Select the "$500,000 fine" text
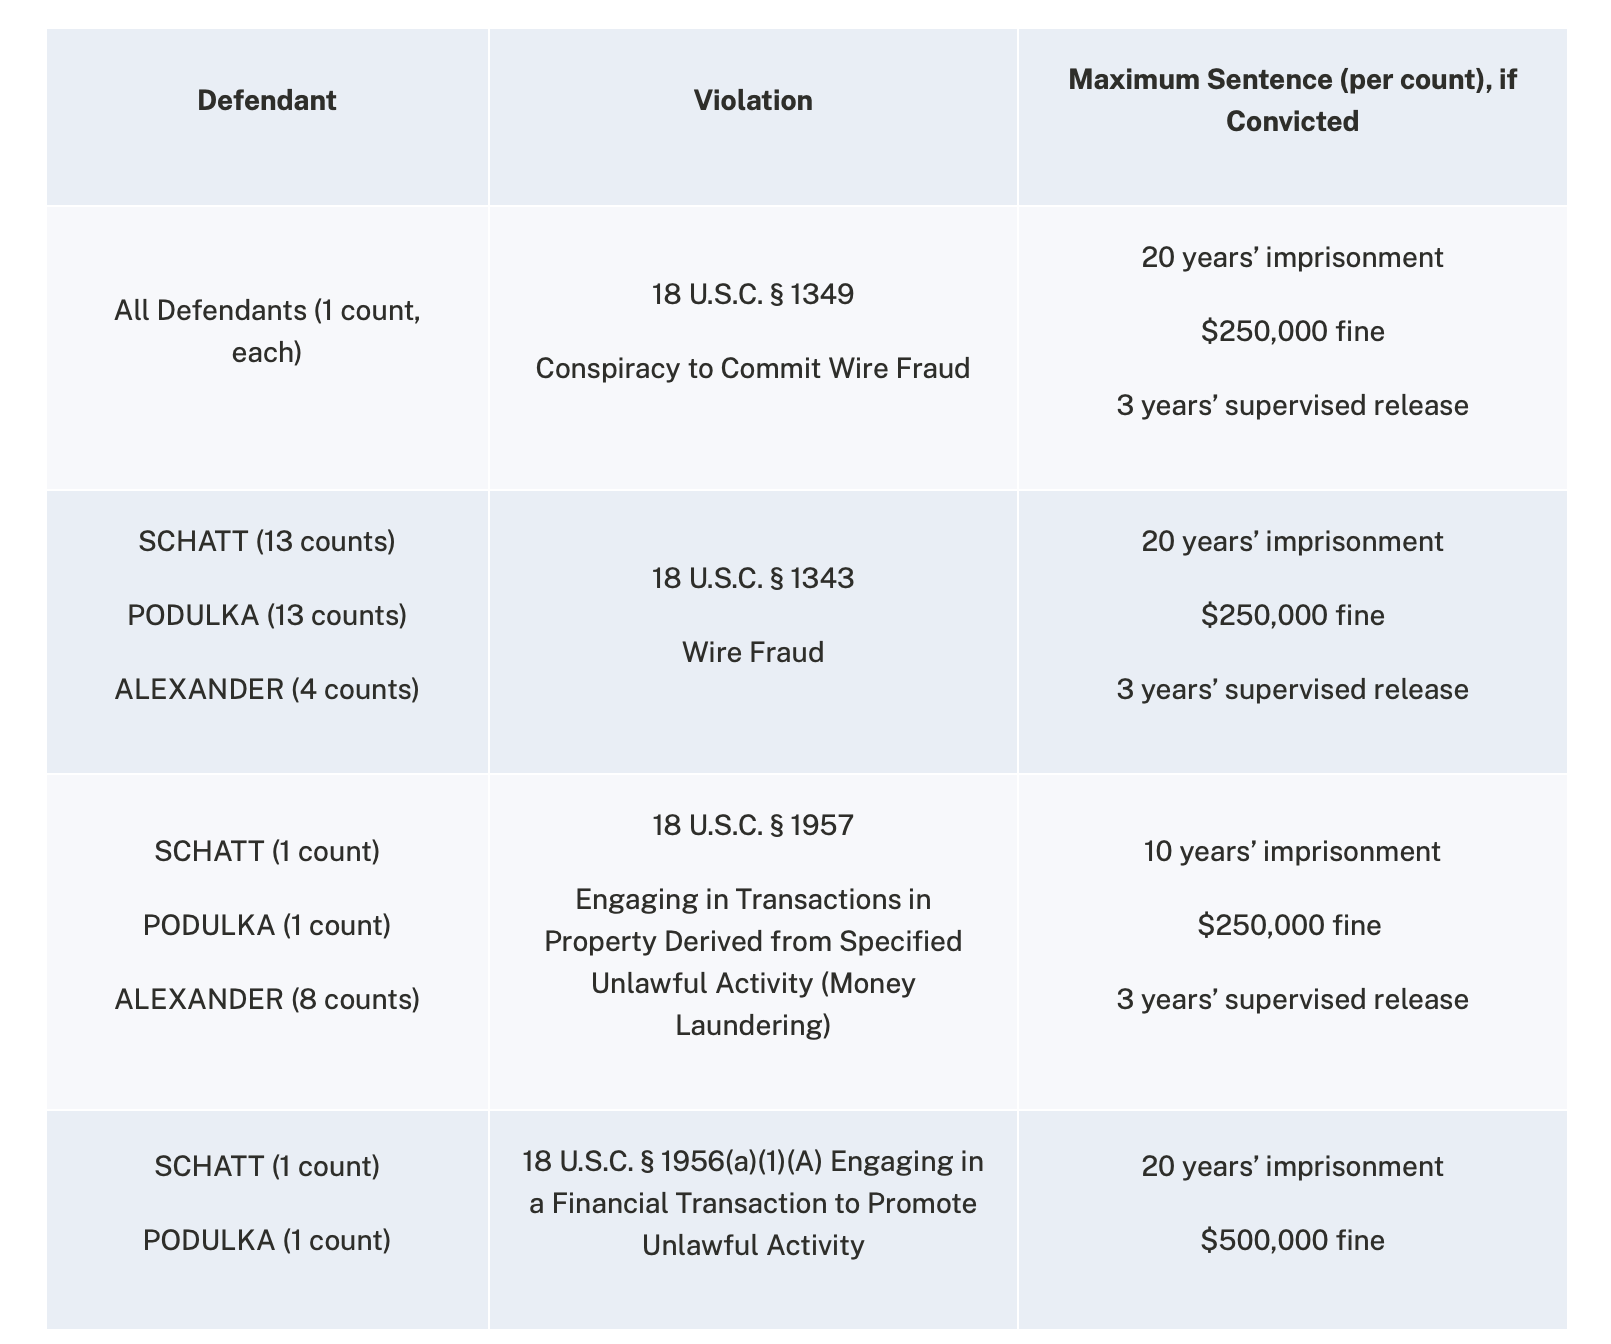The image size is (1611, 1344). click(x=1292, y=1241)
